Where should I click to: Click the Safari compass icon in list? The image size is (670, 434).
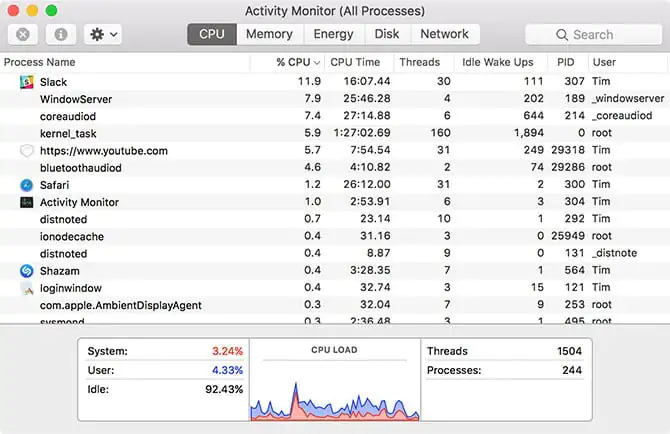[27, 185]
